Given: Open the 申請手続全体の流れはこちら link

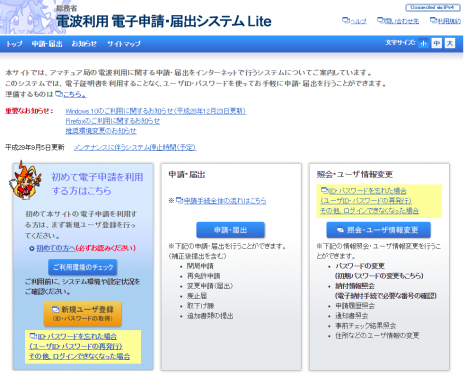Looking at the screenshot, I should pyautogui.click(x=221, y=201).
